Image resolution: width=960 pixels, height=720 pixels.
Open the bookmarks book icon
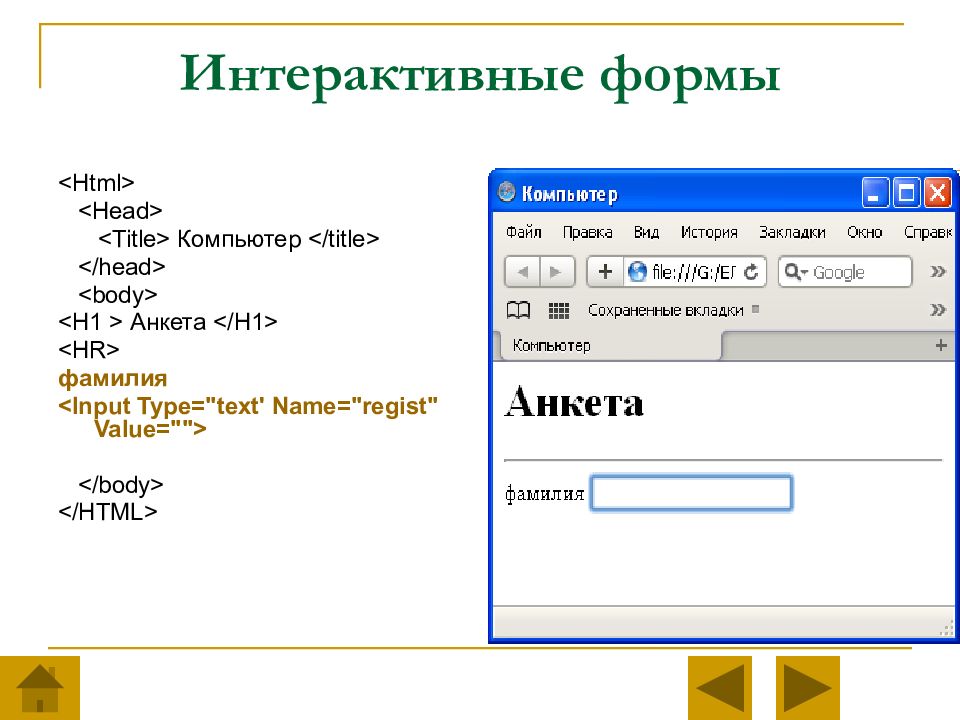518,310
